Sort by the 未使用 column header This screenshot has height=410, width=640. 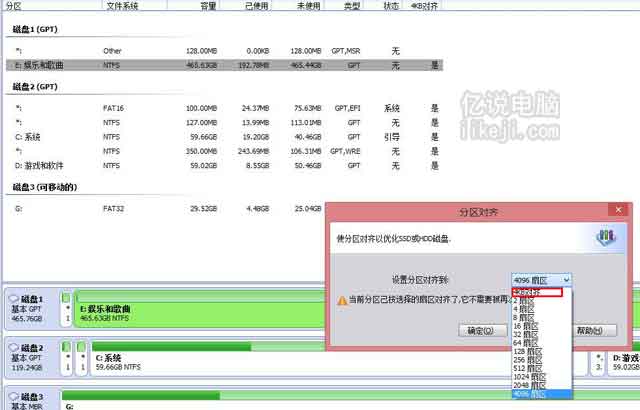tap(298, 5)
